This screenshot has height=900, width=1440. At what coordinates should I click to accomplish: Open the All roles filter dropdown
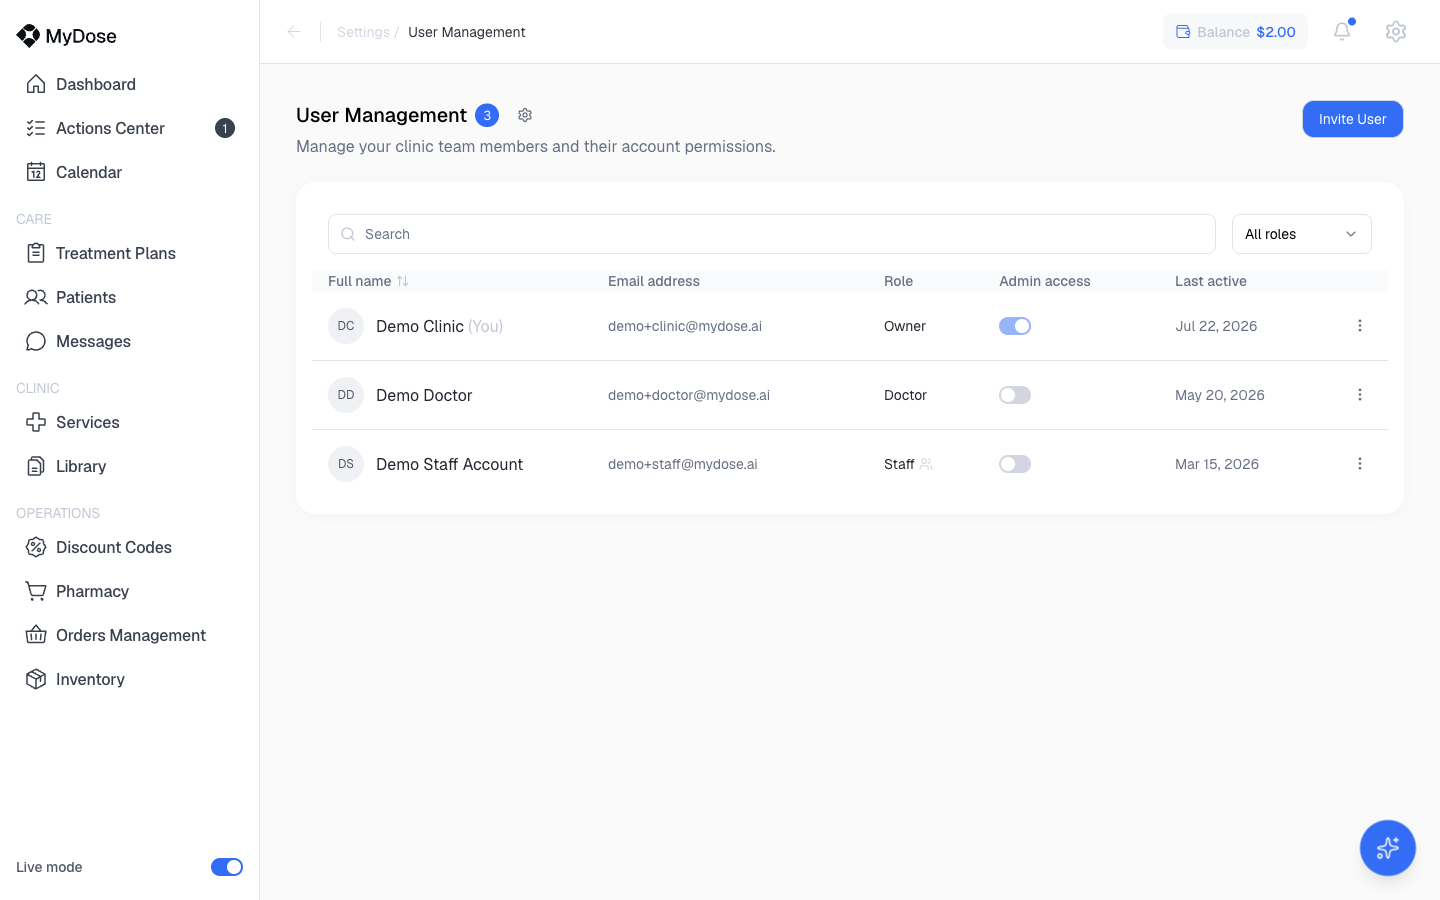(x=1302, y=234)
